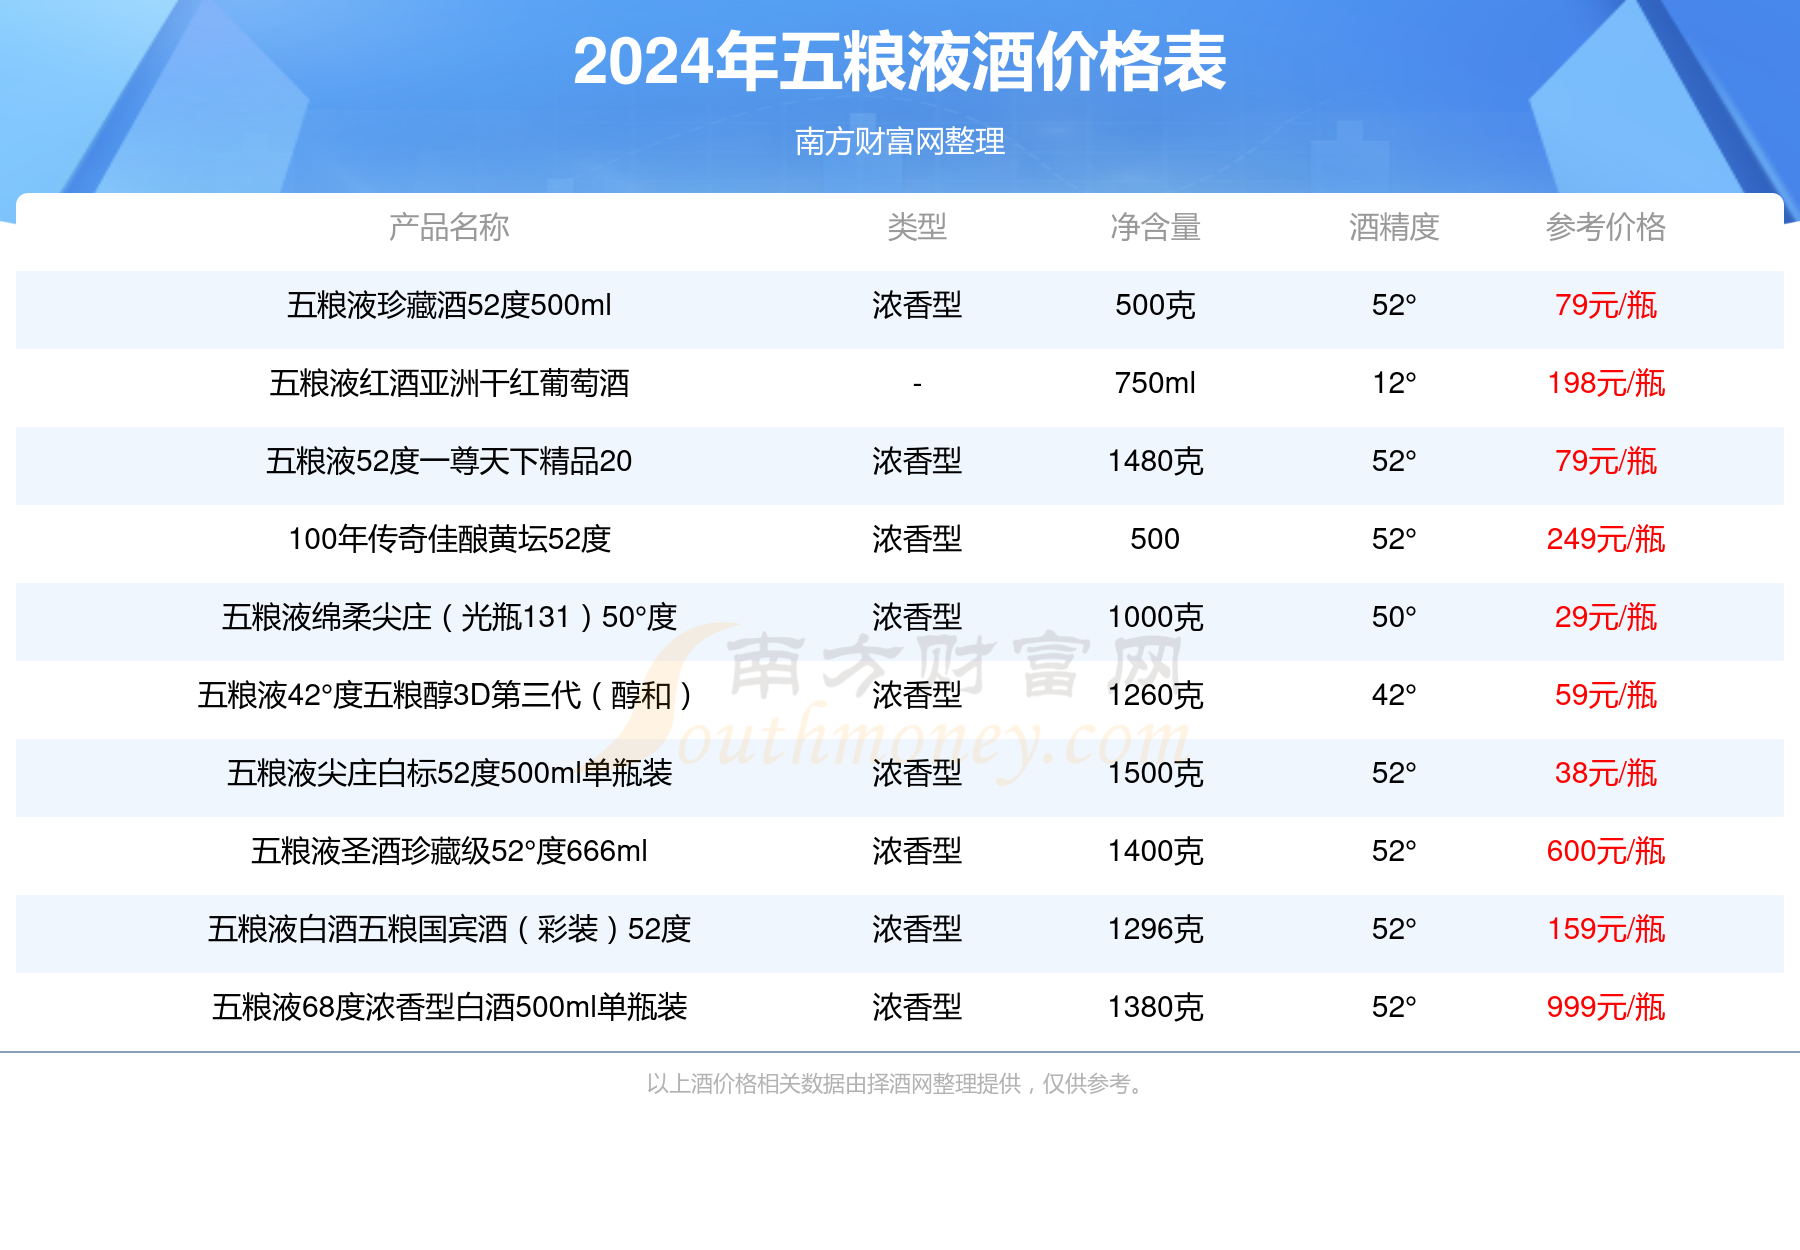
Task: Select 浓香型 in the 一尊天下精品20 row
Action: [917, 461]
